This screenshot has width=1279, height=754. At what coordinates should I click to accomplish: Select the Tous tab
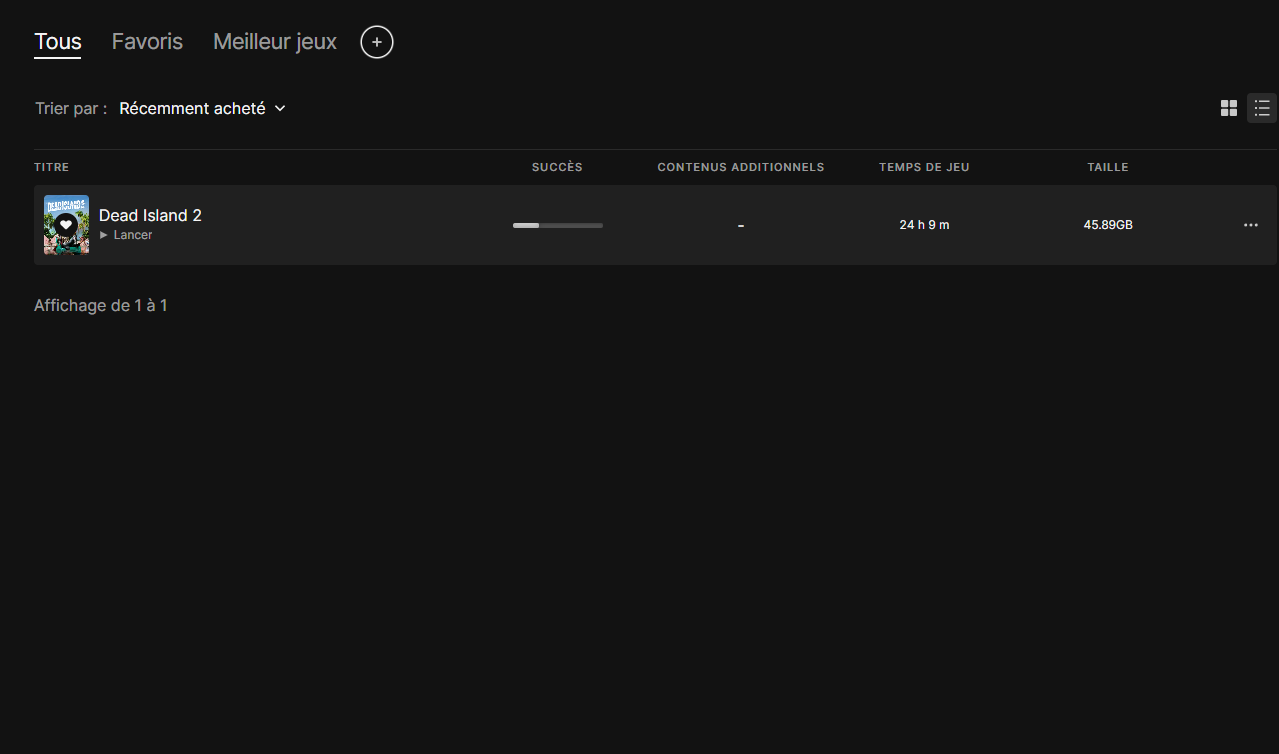[x=58, y=42]
